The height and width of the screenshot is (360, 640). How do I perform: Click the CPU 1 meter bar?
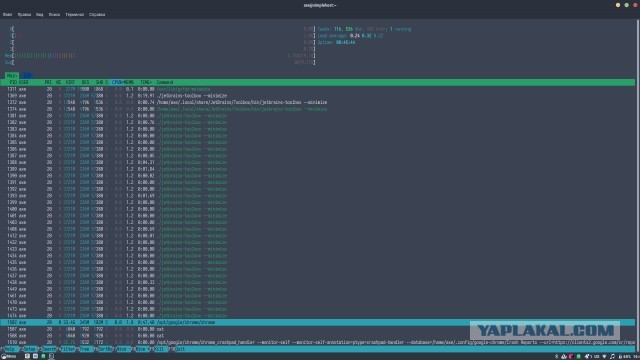click(162, 36)
